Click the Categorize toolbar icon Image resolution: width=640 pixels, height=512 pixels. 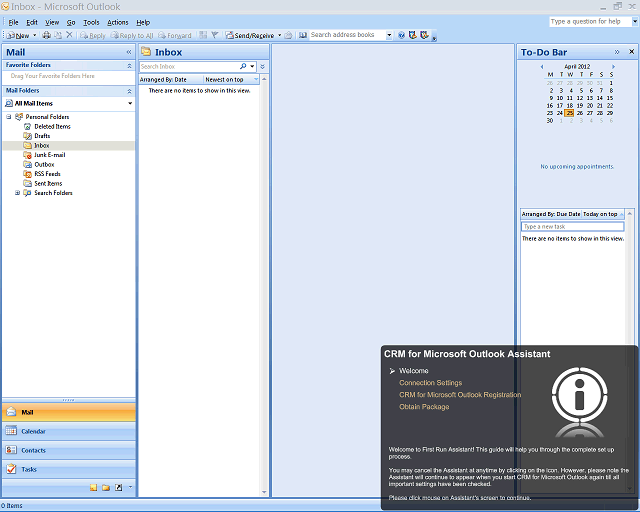tap(203, 35)
